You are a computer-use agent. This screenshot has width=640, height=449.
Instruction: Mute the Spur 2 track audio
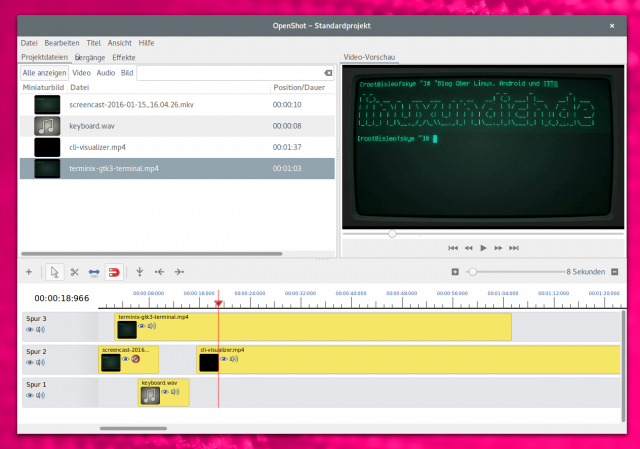(41, 362)
